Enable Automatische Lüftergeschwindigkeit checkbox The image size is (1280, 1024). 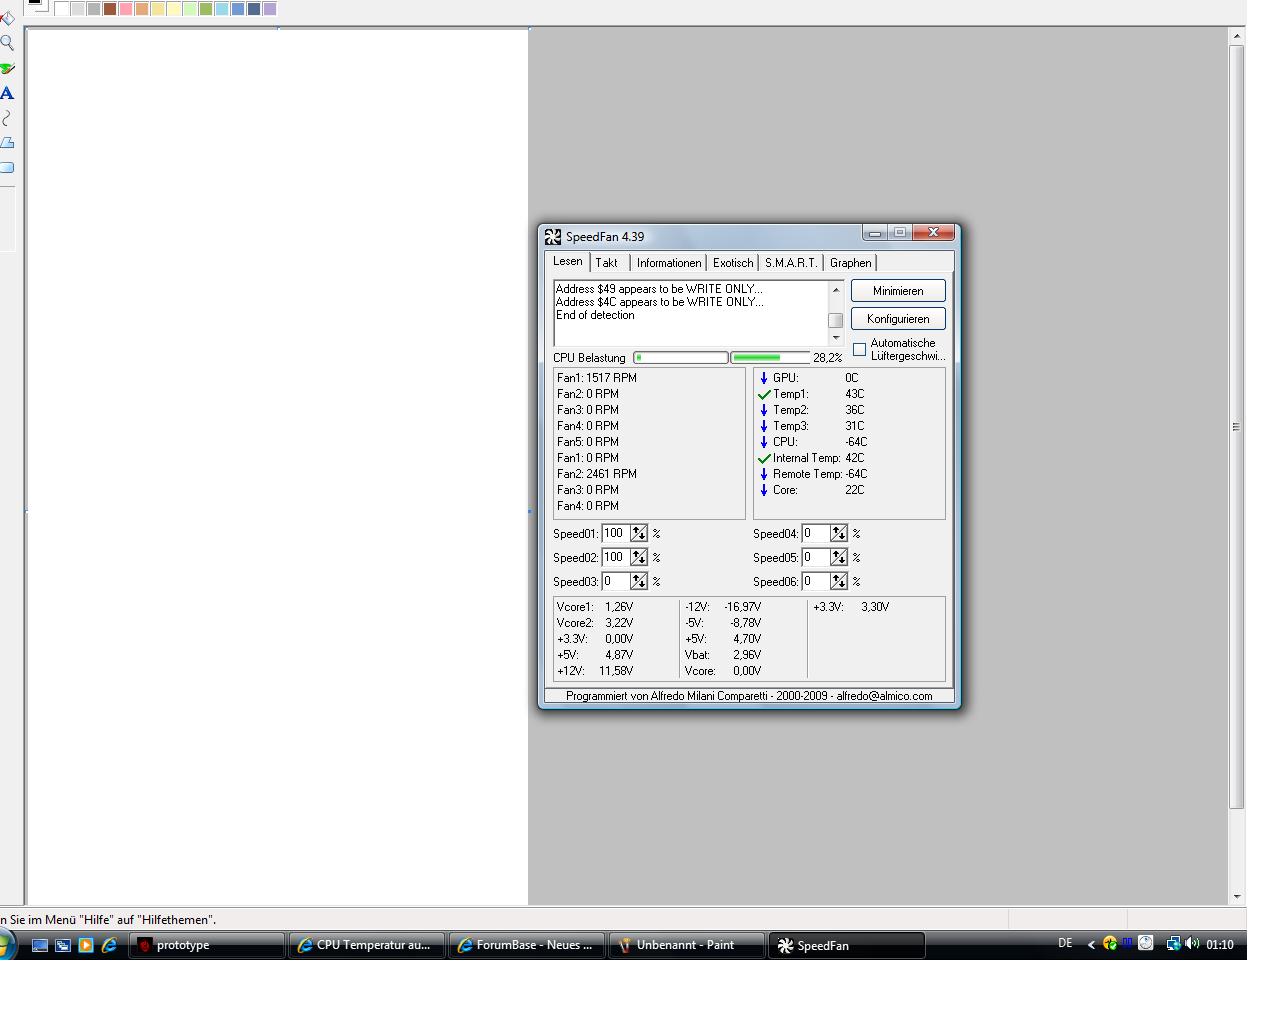tap(859, 349)
